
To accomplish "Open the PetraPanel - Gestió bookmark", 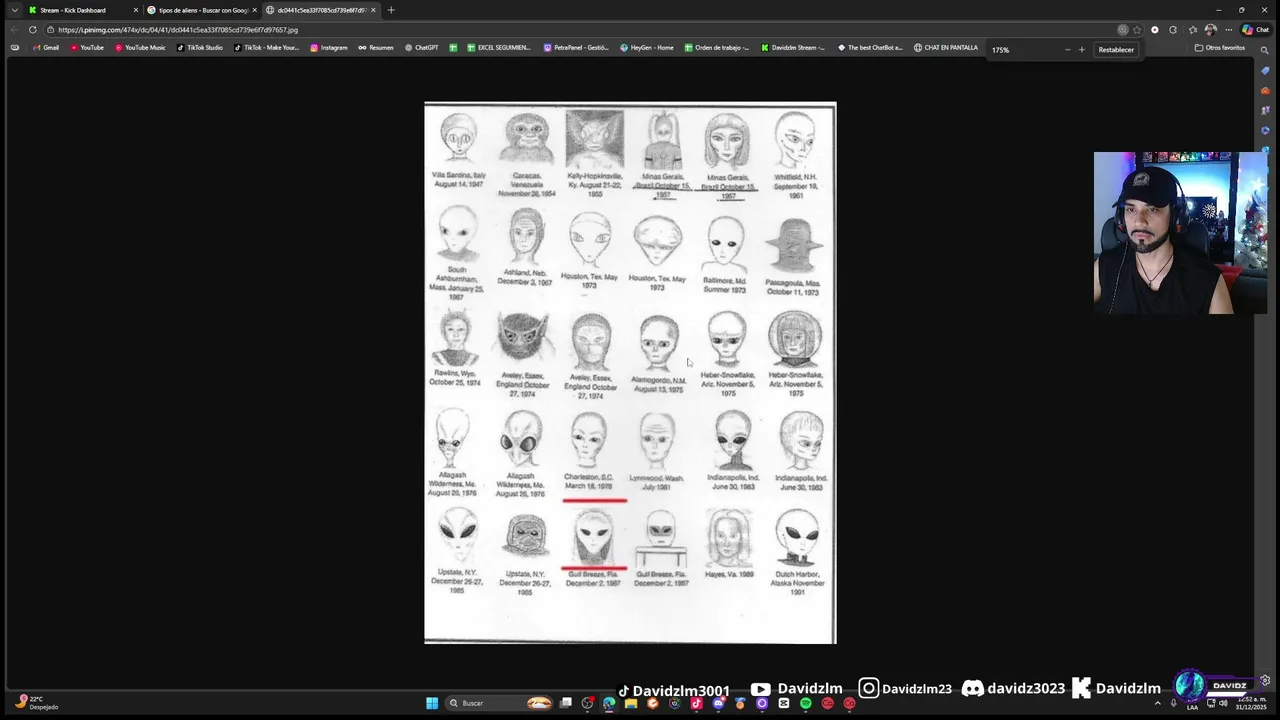I will tap(576, 48).
